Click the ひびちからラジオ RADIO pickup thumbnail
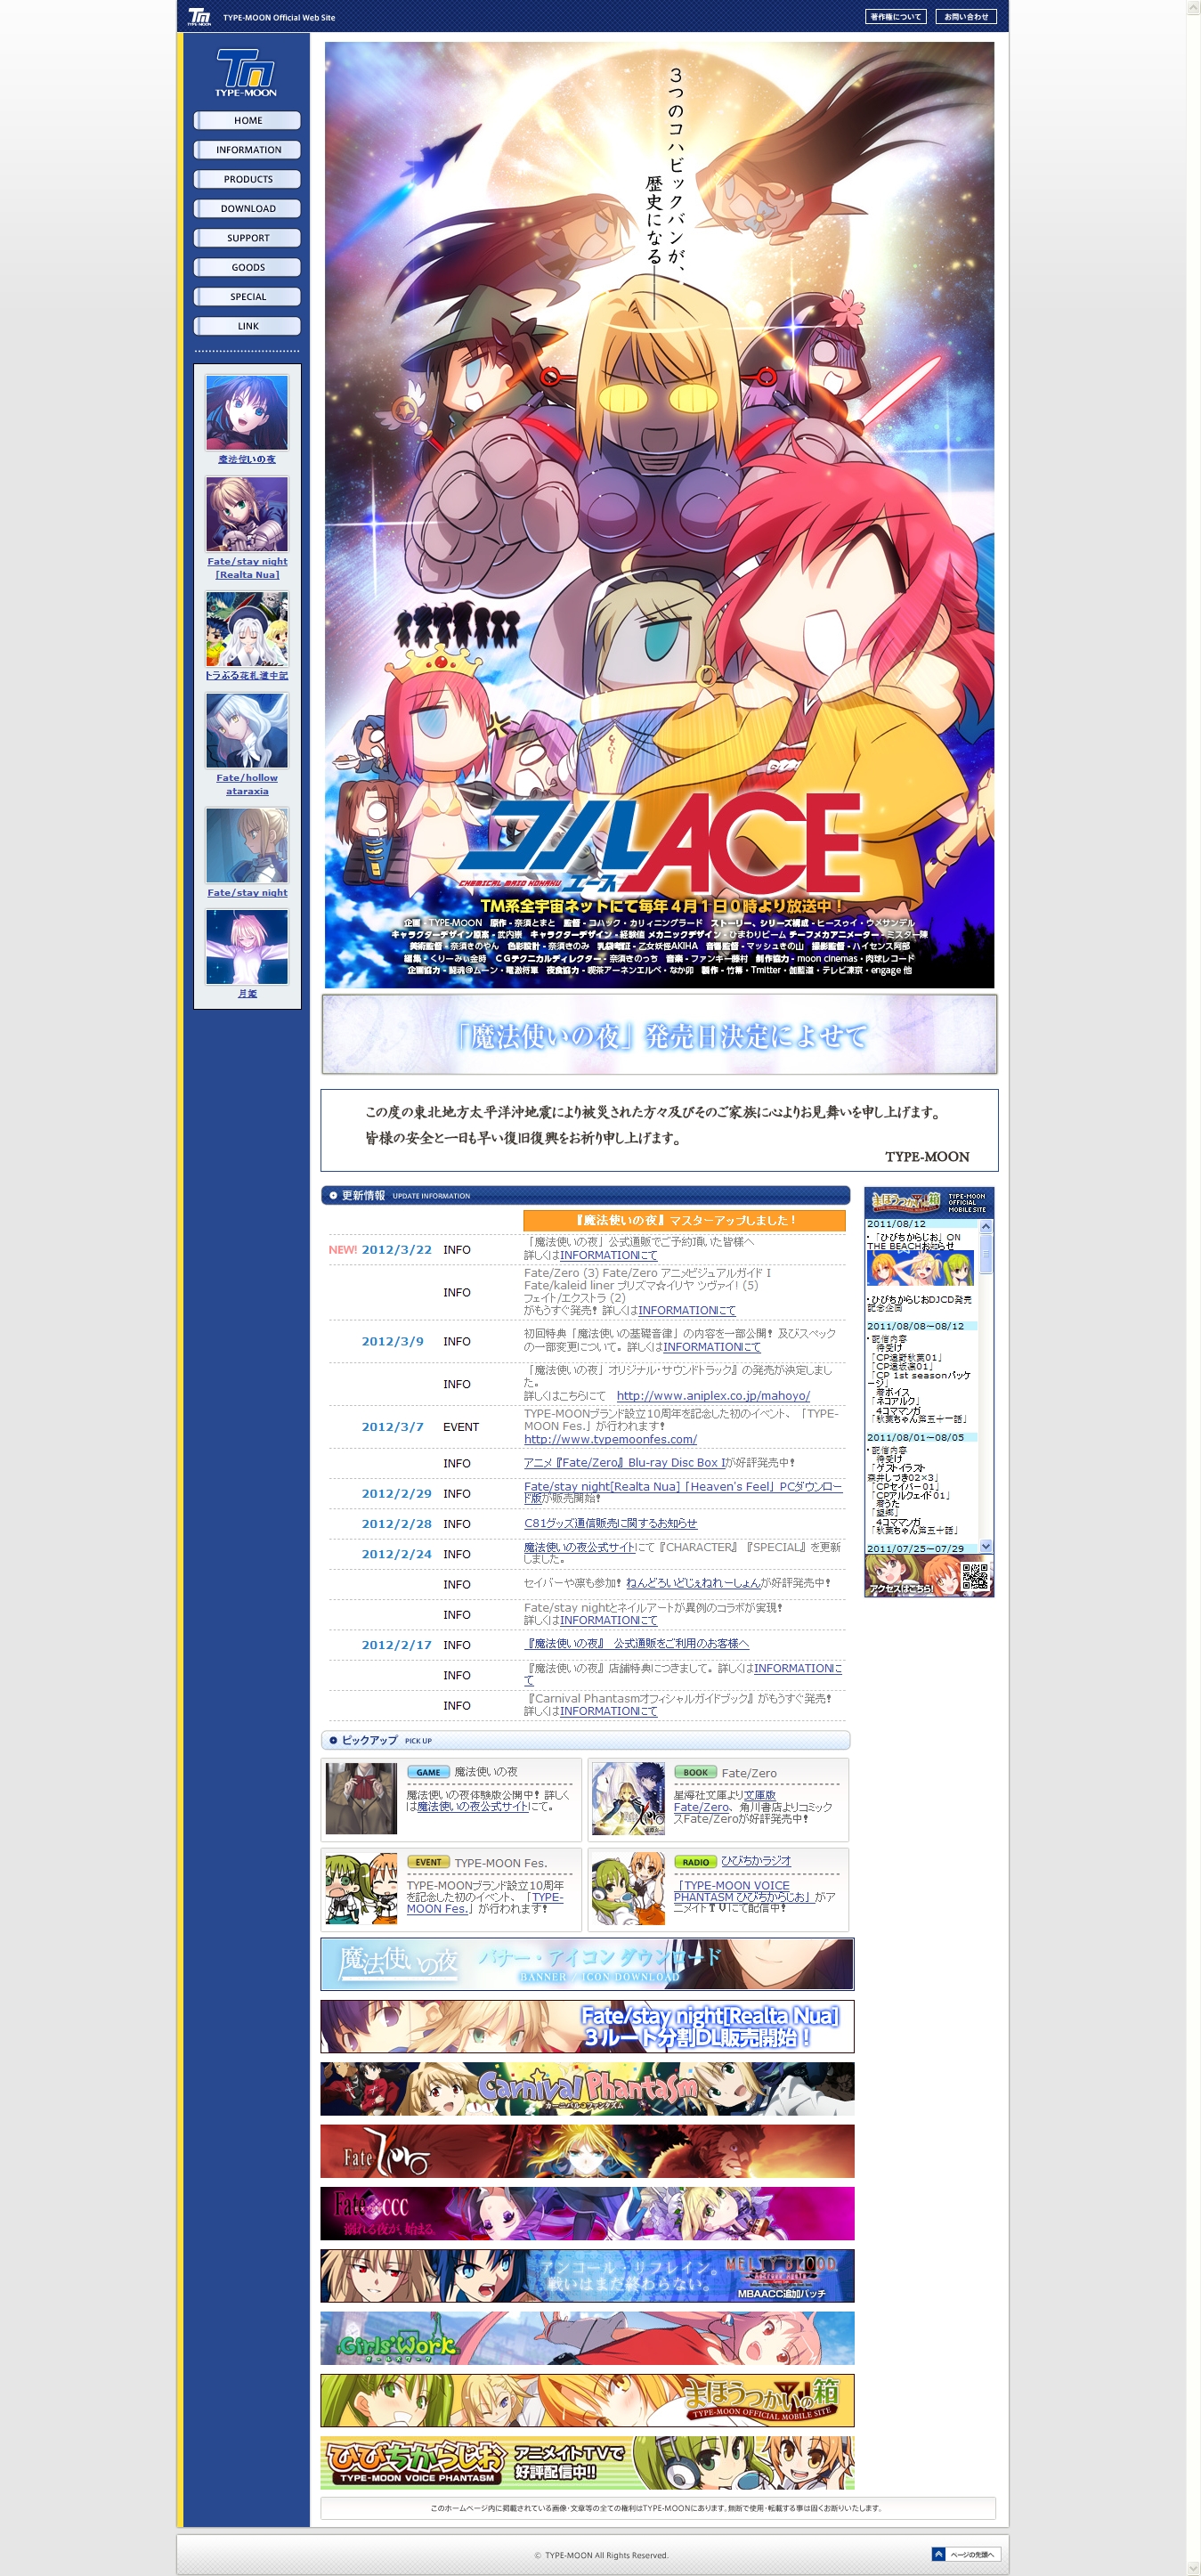Image resolution: width=1201 pixels, height=2576 pixels. (629, 1889)
